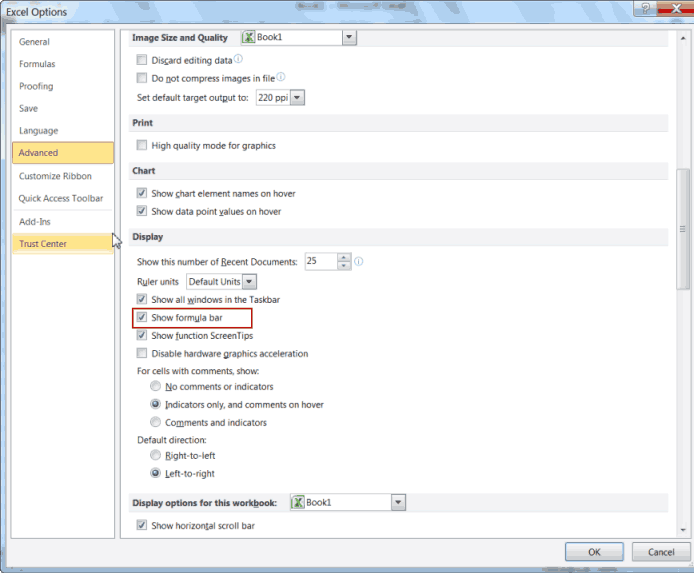Image resolution: width=694 pixels, height=573 pixels.
Task: Enable Discard editing data checkbox
Action: tap(142, 60)
